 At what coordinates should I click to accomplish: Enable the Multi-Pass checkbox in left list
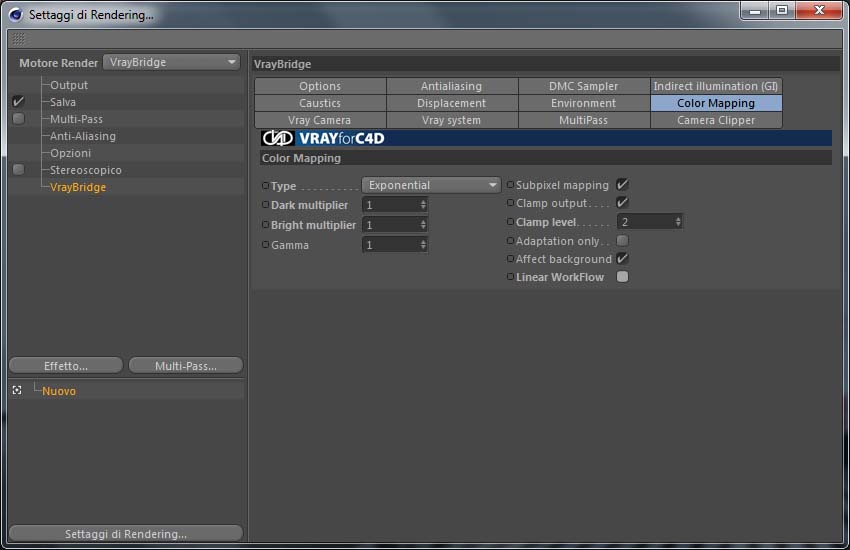click(x=18, y=118)
